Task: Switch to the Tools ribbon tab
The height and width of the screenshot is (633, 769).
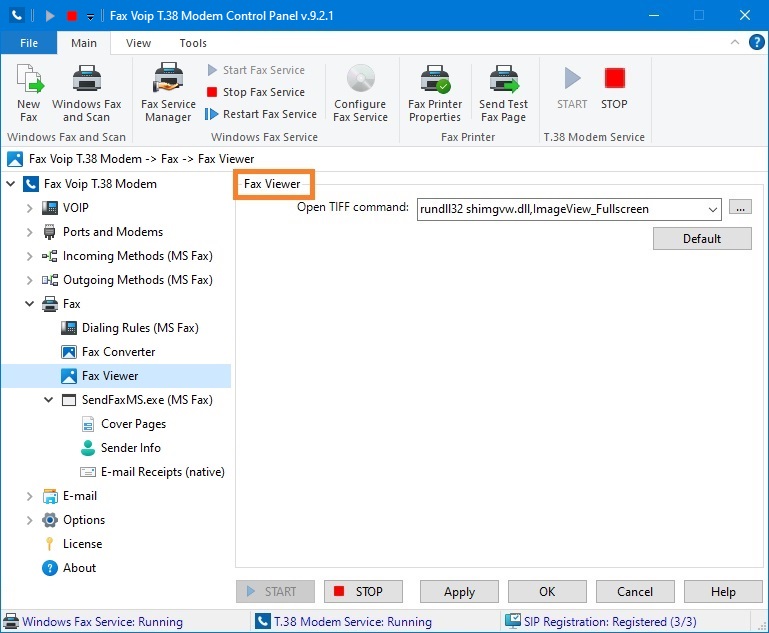Action: click(193, 43)
